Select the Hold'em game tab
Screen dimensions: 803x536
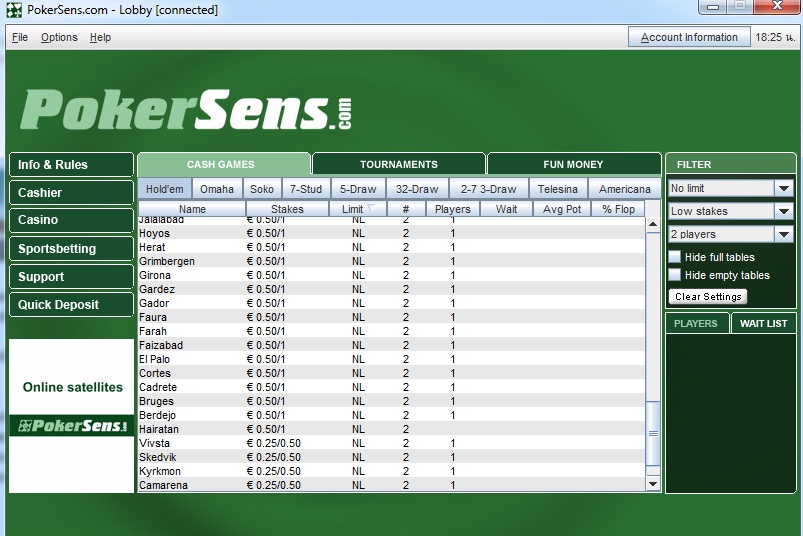point(164,189)
